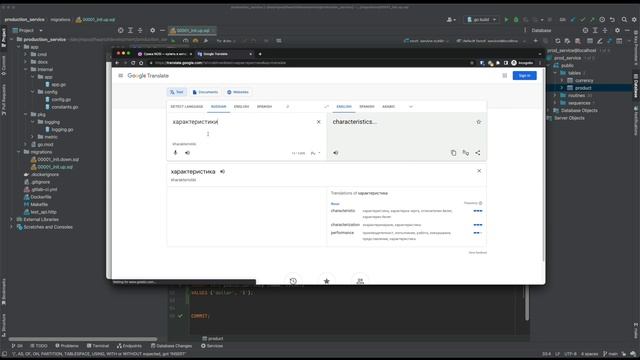Viewport: 640px width, 360px height.
Task: Select Documents mode tab
Action: 205,92
